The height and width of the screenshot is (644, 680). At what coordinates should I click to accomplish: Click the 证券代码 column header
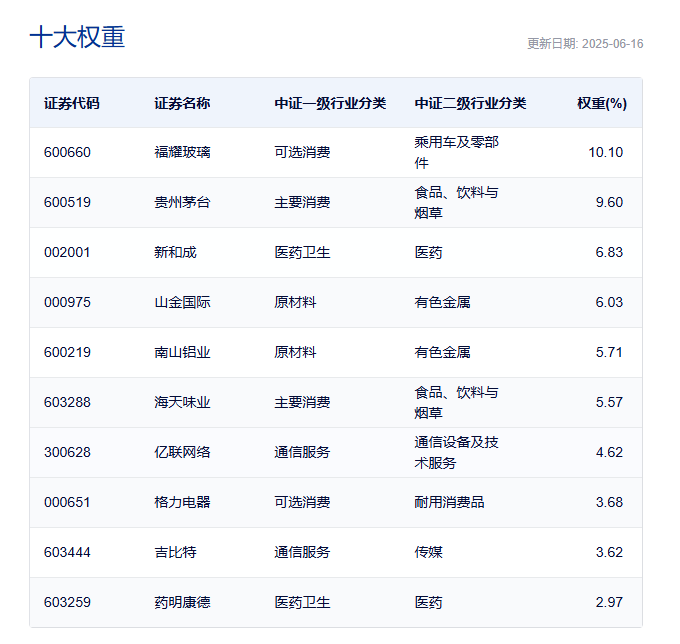[x=72, y=103]
